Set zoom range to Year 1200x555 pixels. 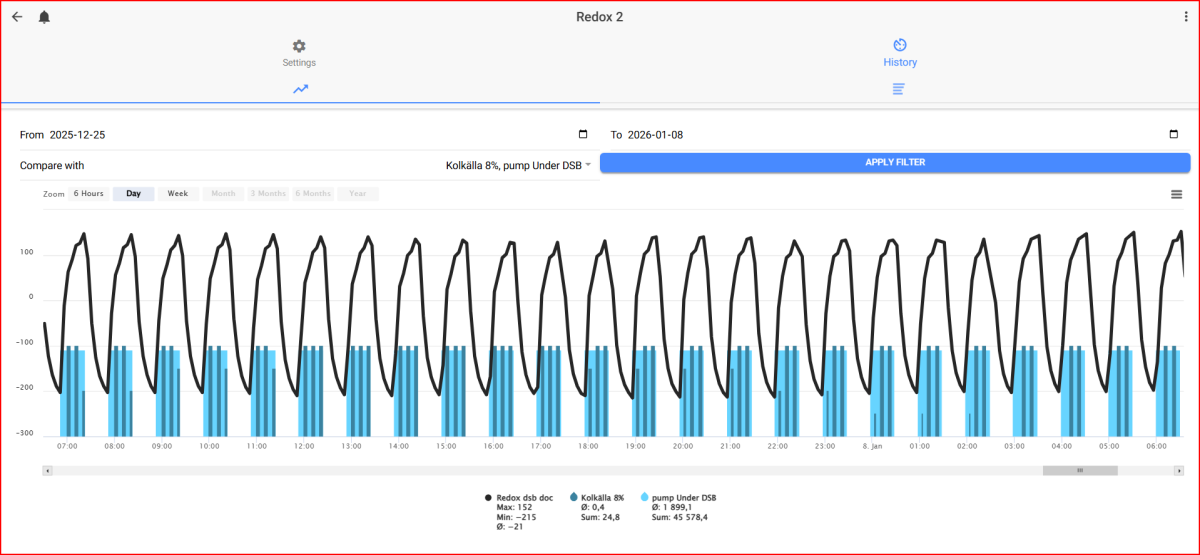coord(358,194)
